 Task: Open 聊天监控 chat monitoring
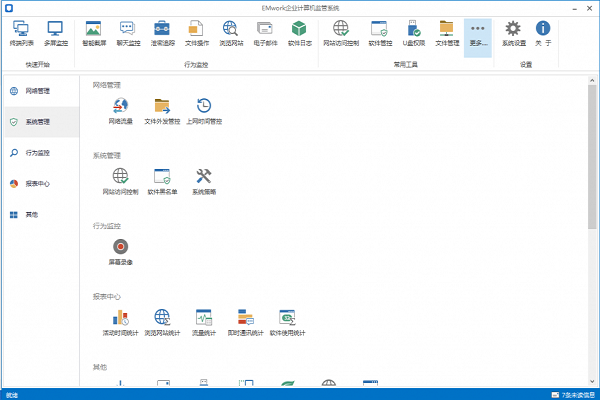[x=129, y=34]
